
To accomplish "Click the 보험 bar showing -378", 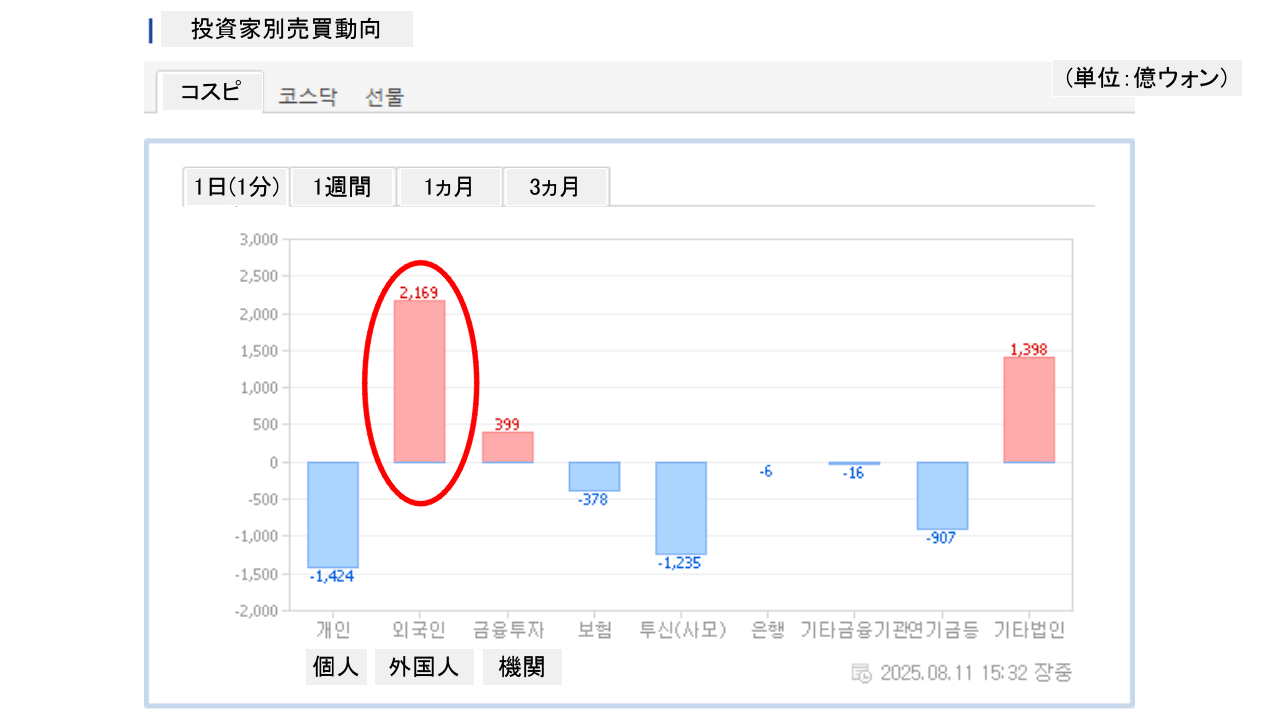I will click(594, 476).
